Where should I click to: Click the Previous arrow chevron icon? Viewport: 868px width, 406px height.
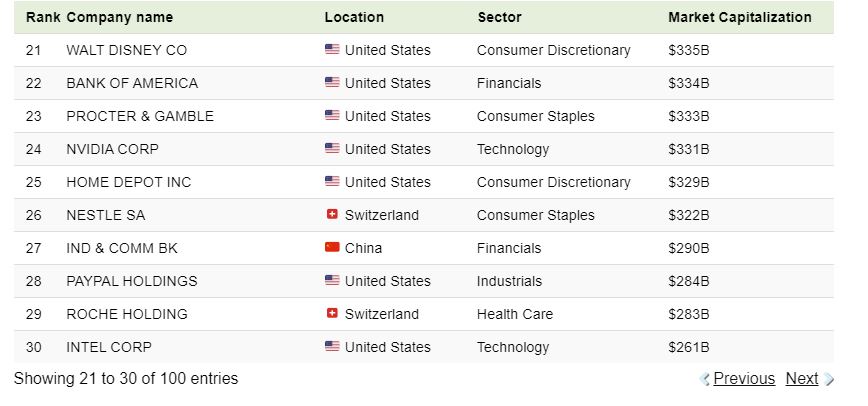pos(705,379)
